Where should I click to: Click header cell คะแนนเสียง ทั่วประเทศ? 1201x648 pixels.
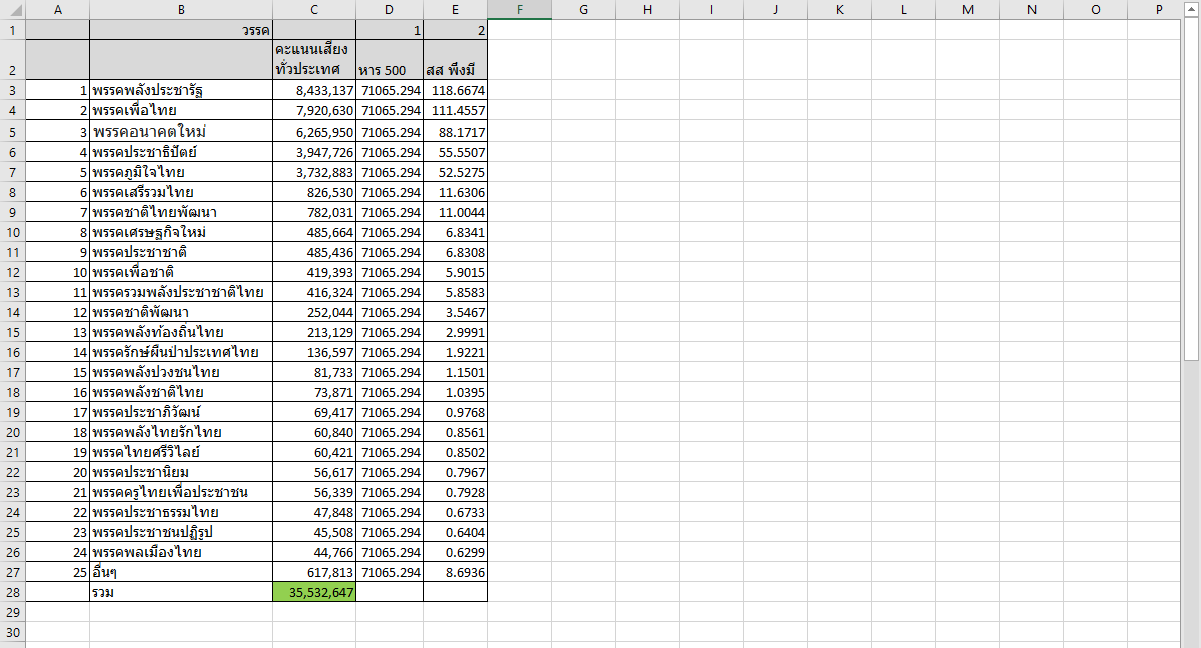(x=314, y=60)
